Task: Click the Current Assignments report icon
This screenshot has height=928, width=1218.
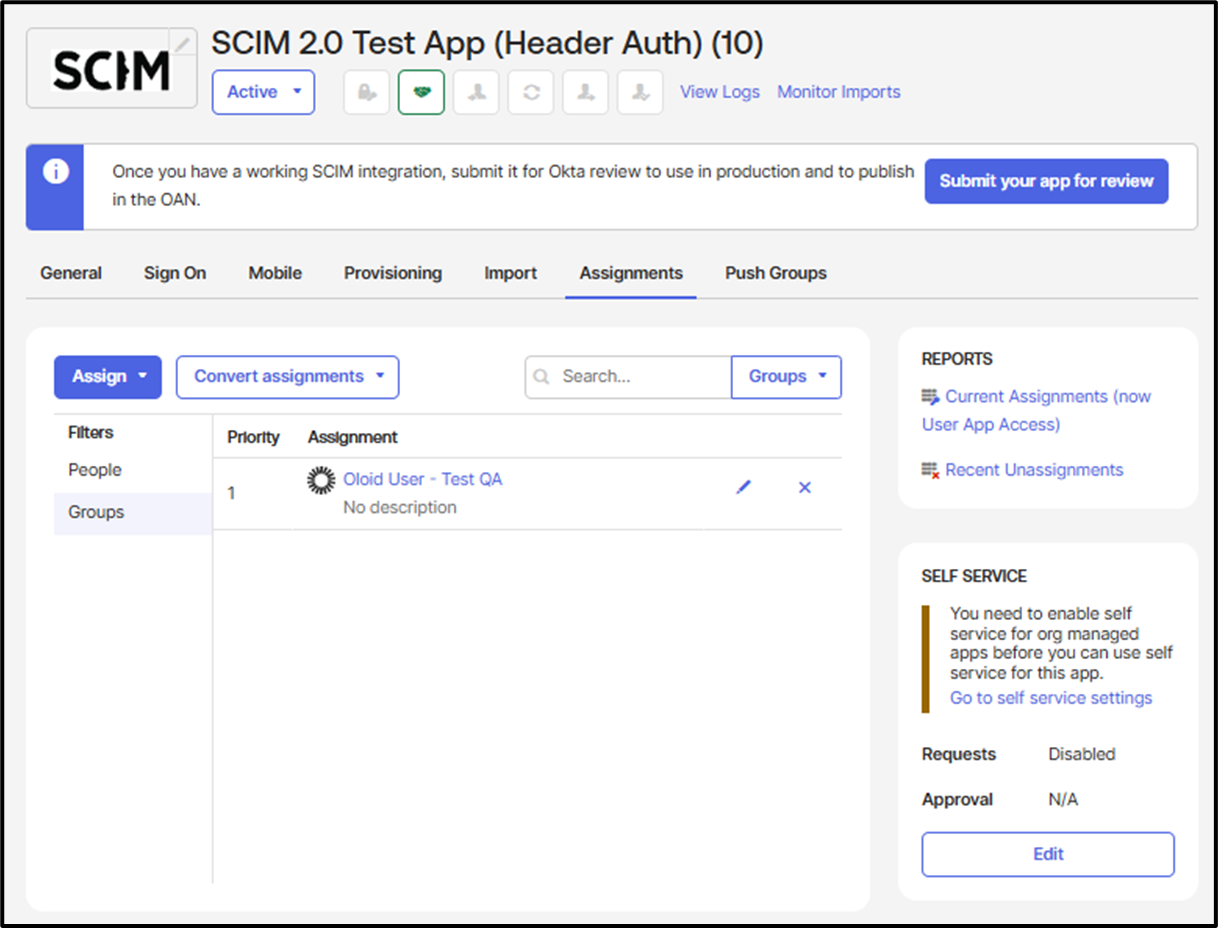Action: click(x=931, y=397)
